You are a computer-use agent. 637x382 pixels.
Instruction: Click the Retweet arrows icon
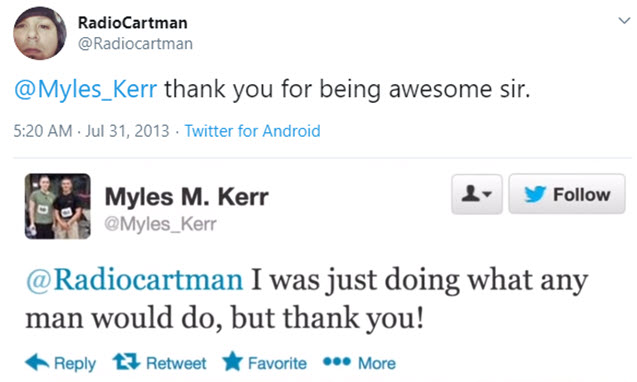coord(126,361)
